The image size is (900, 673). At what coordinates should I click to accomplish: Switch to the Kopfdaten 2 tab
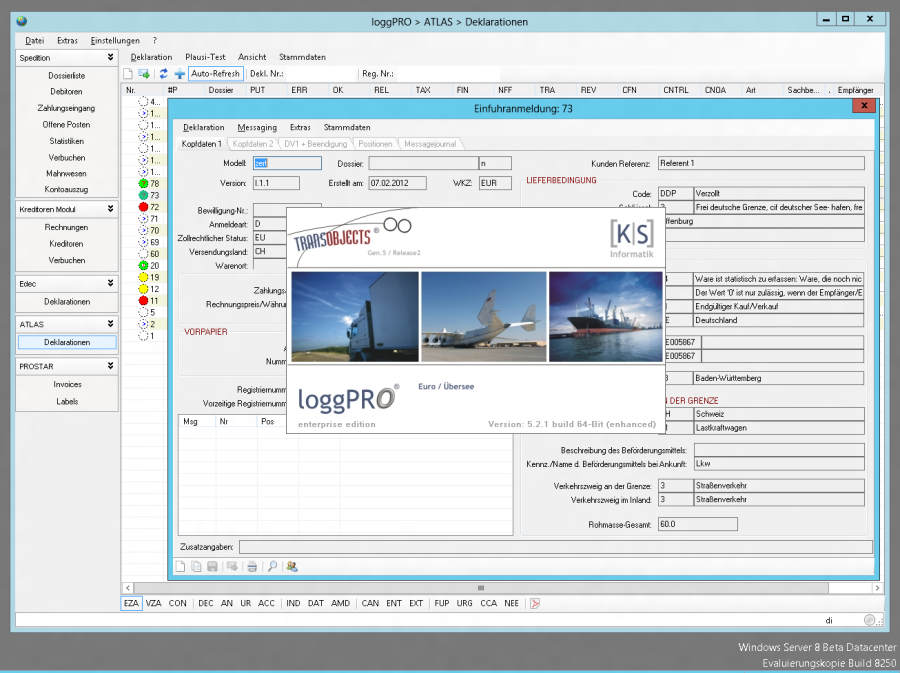253,144
